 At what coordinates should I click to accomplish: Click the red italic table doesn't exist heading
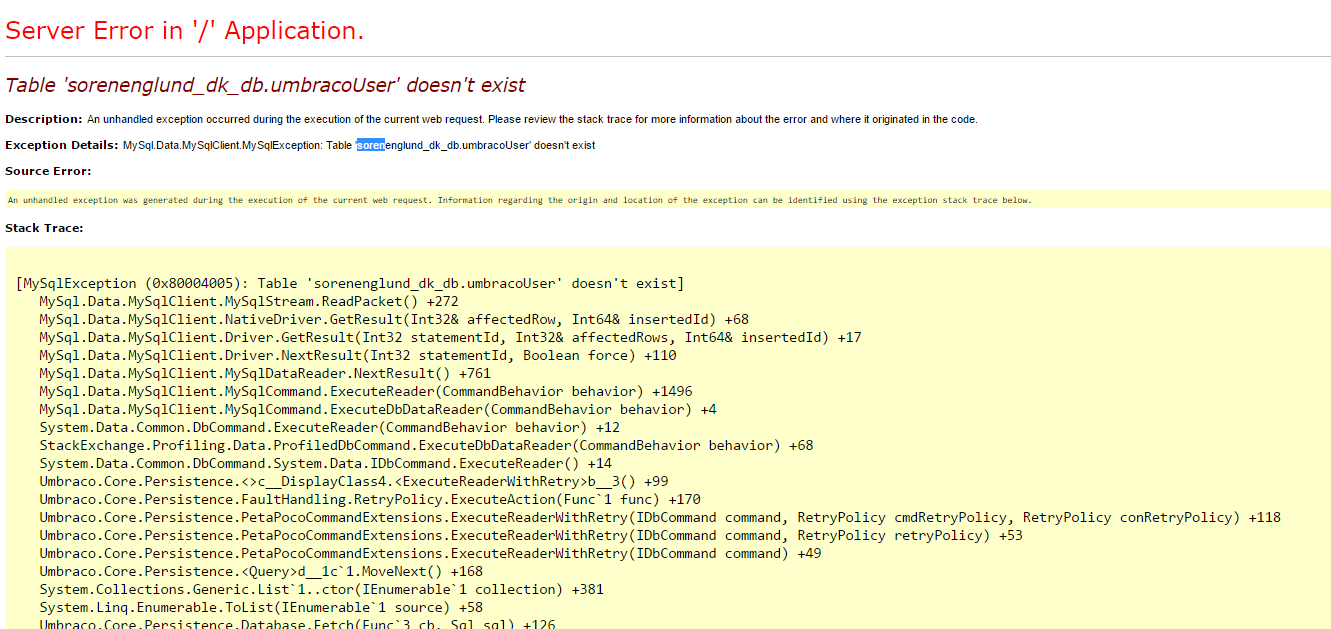[265, 85]
